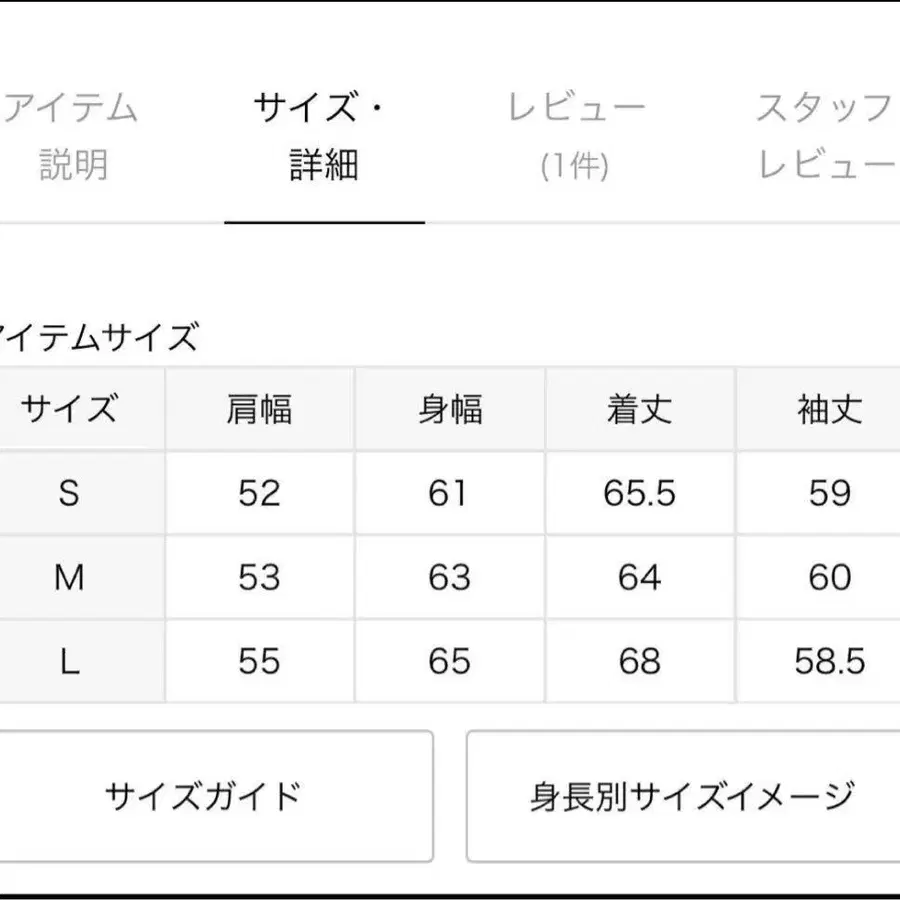Switch to the レビュー (1件) tab
The height and width of the screenshot is (900, 900).
(576, 135)
